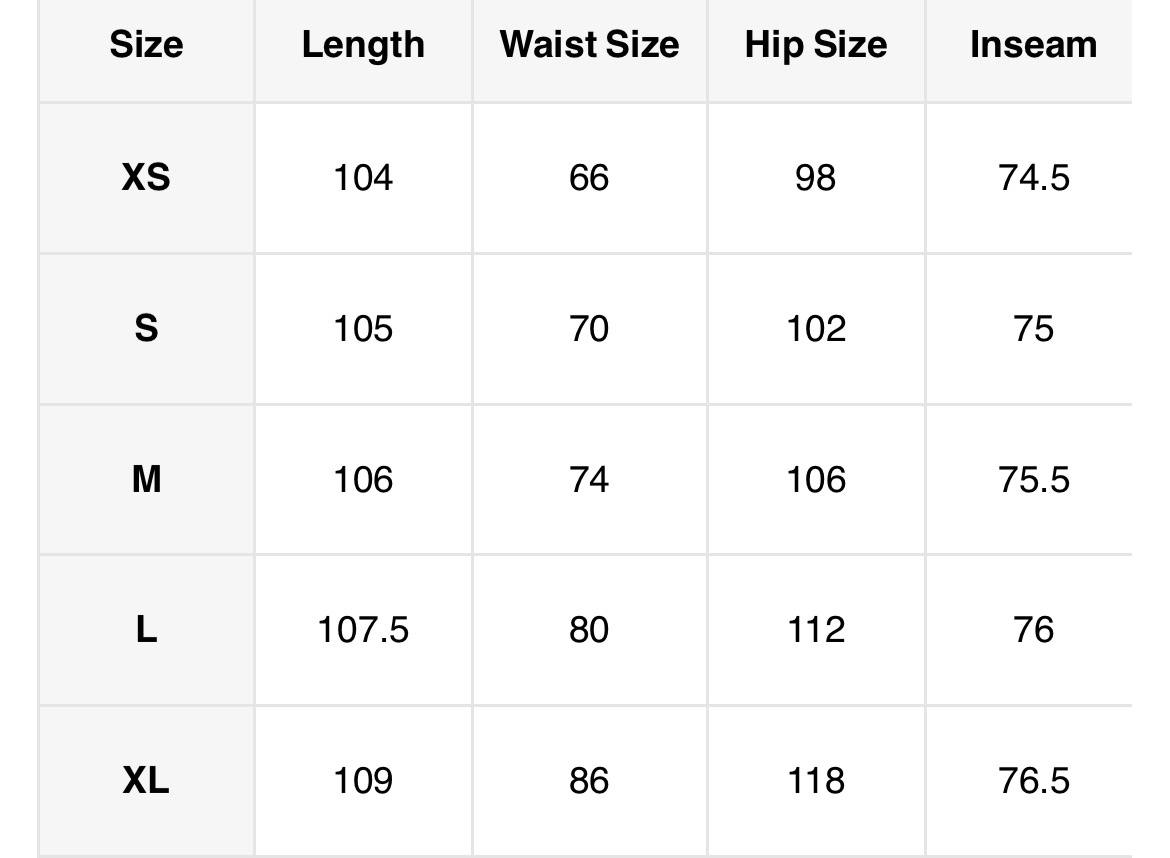Viewport: 1170px width, 858px height.
Task: Select the S size row label
Action: [x=146, y=328]
